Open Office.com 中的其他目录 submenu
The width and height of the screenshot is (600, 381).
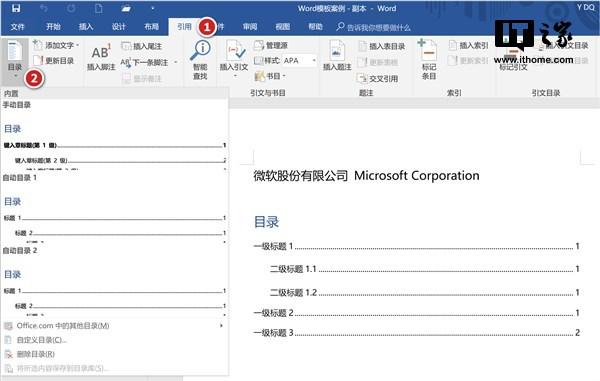tap(115, 326)
